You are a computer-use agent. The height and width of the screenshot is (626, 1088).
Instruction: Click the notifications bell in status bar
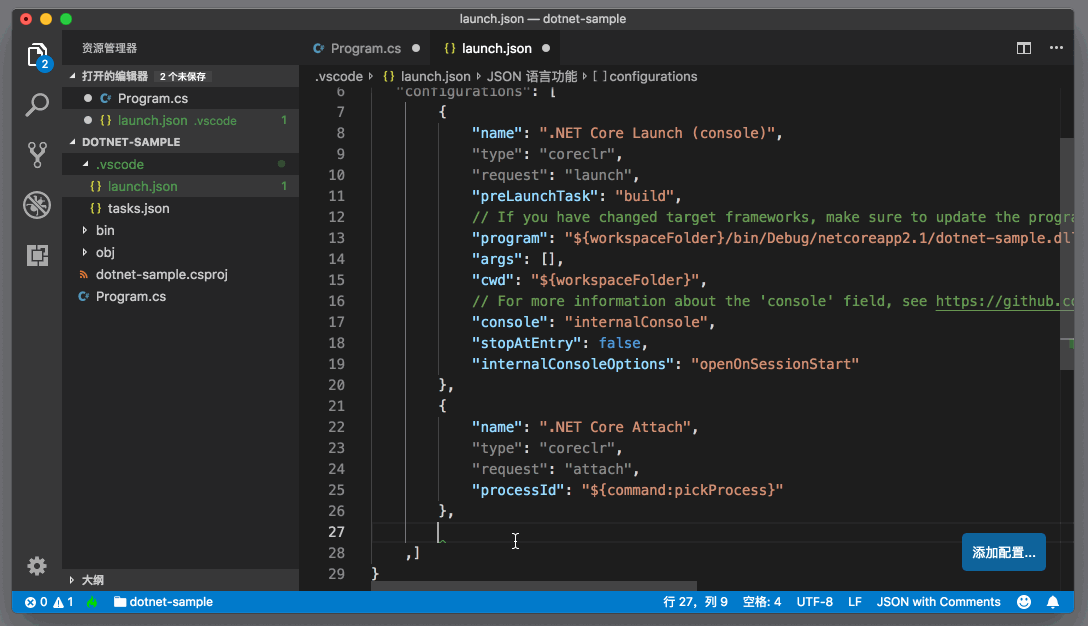(1053, 602)
